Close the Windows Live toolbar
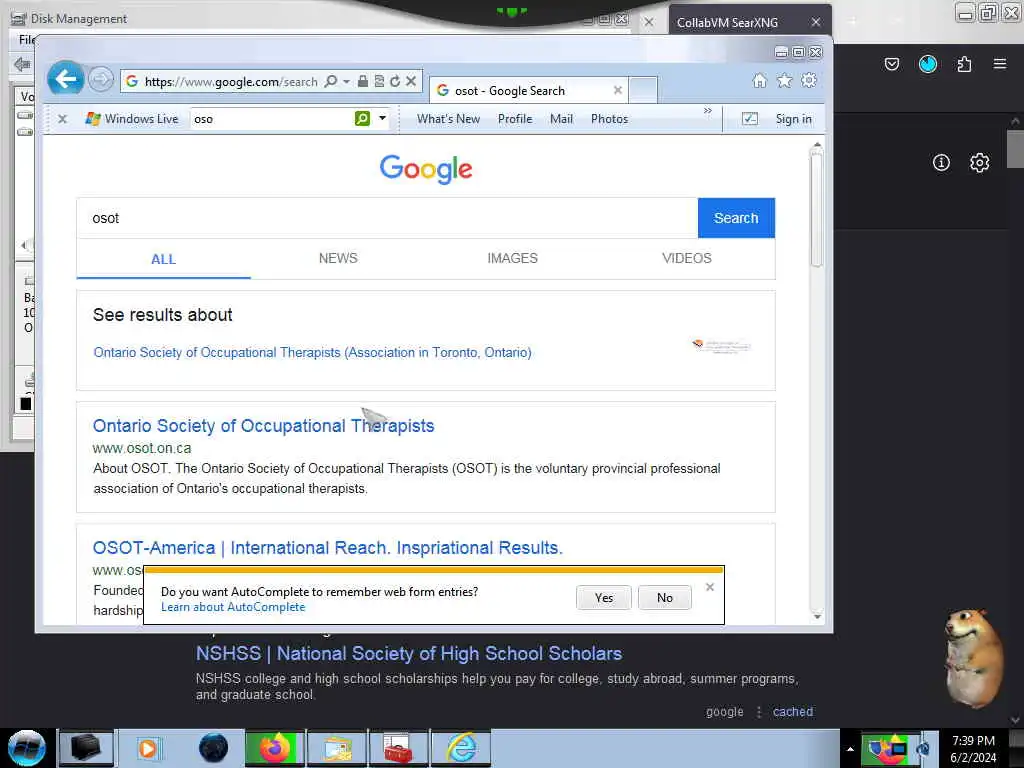1024x768 pixels. pos(62,119)
